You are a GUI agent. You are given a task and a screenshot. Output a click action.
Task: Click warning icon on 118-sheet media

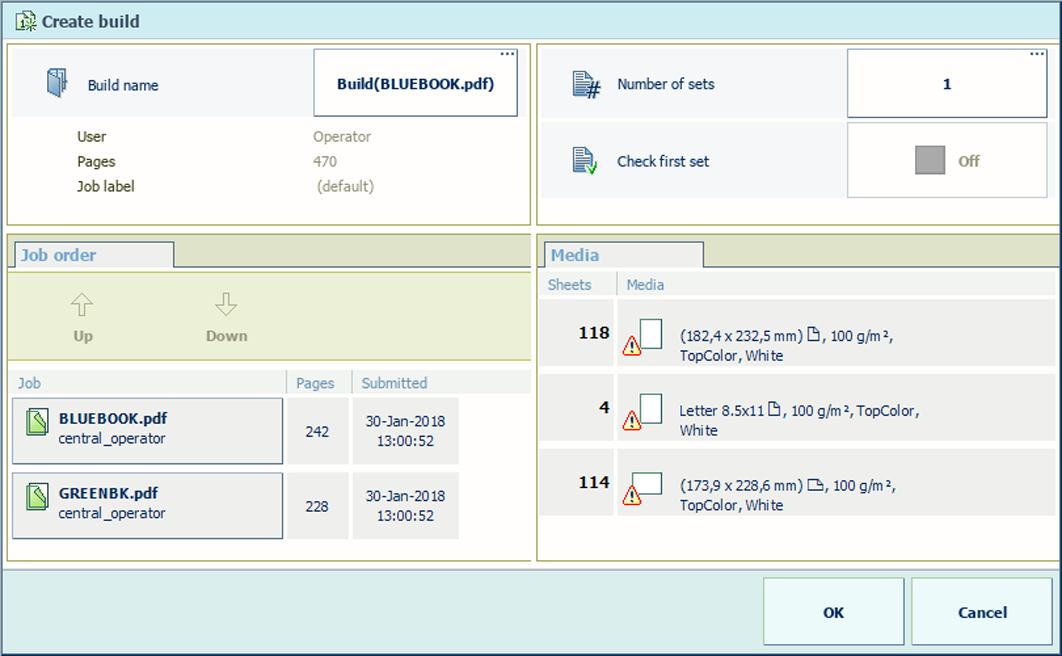(632, 346)
